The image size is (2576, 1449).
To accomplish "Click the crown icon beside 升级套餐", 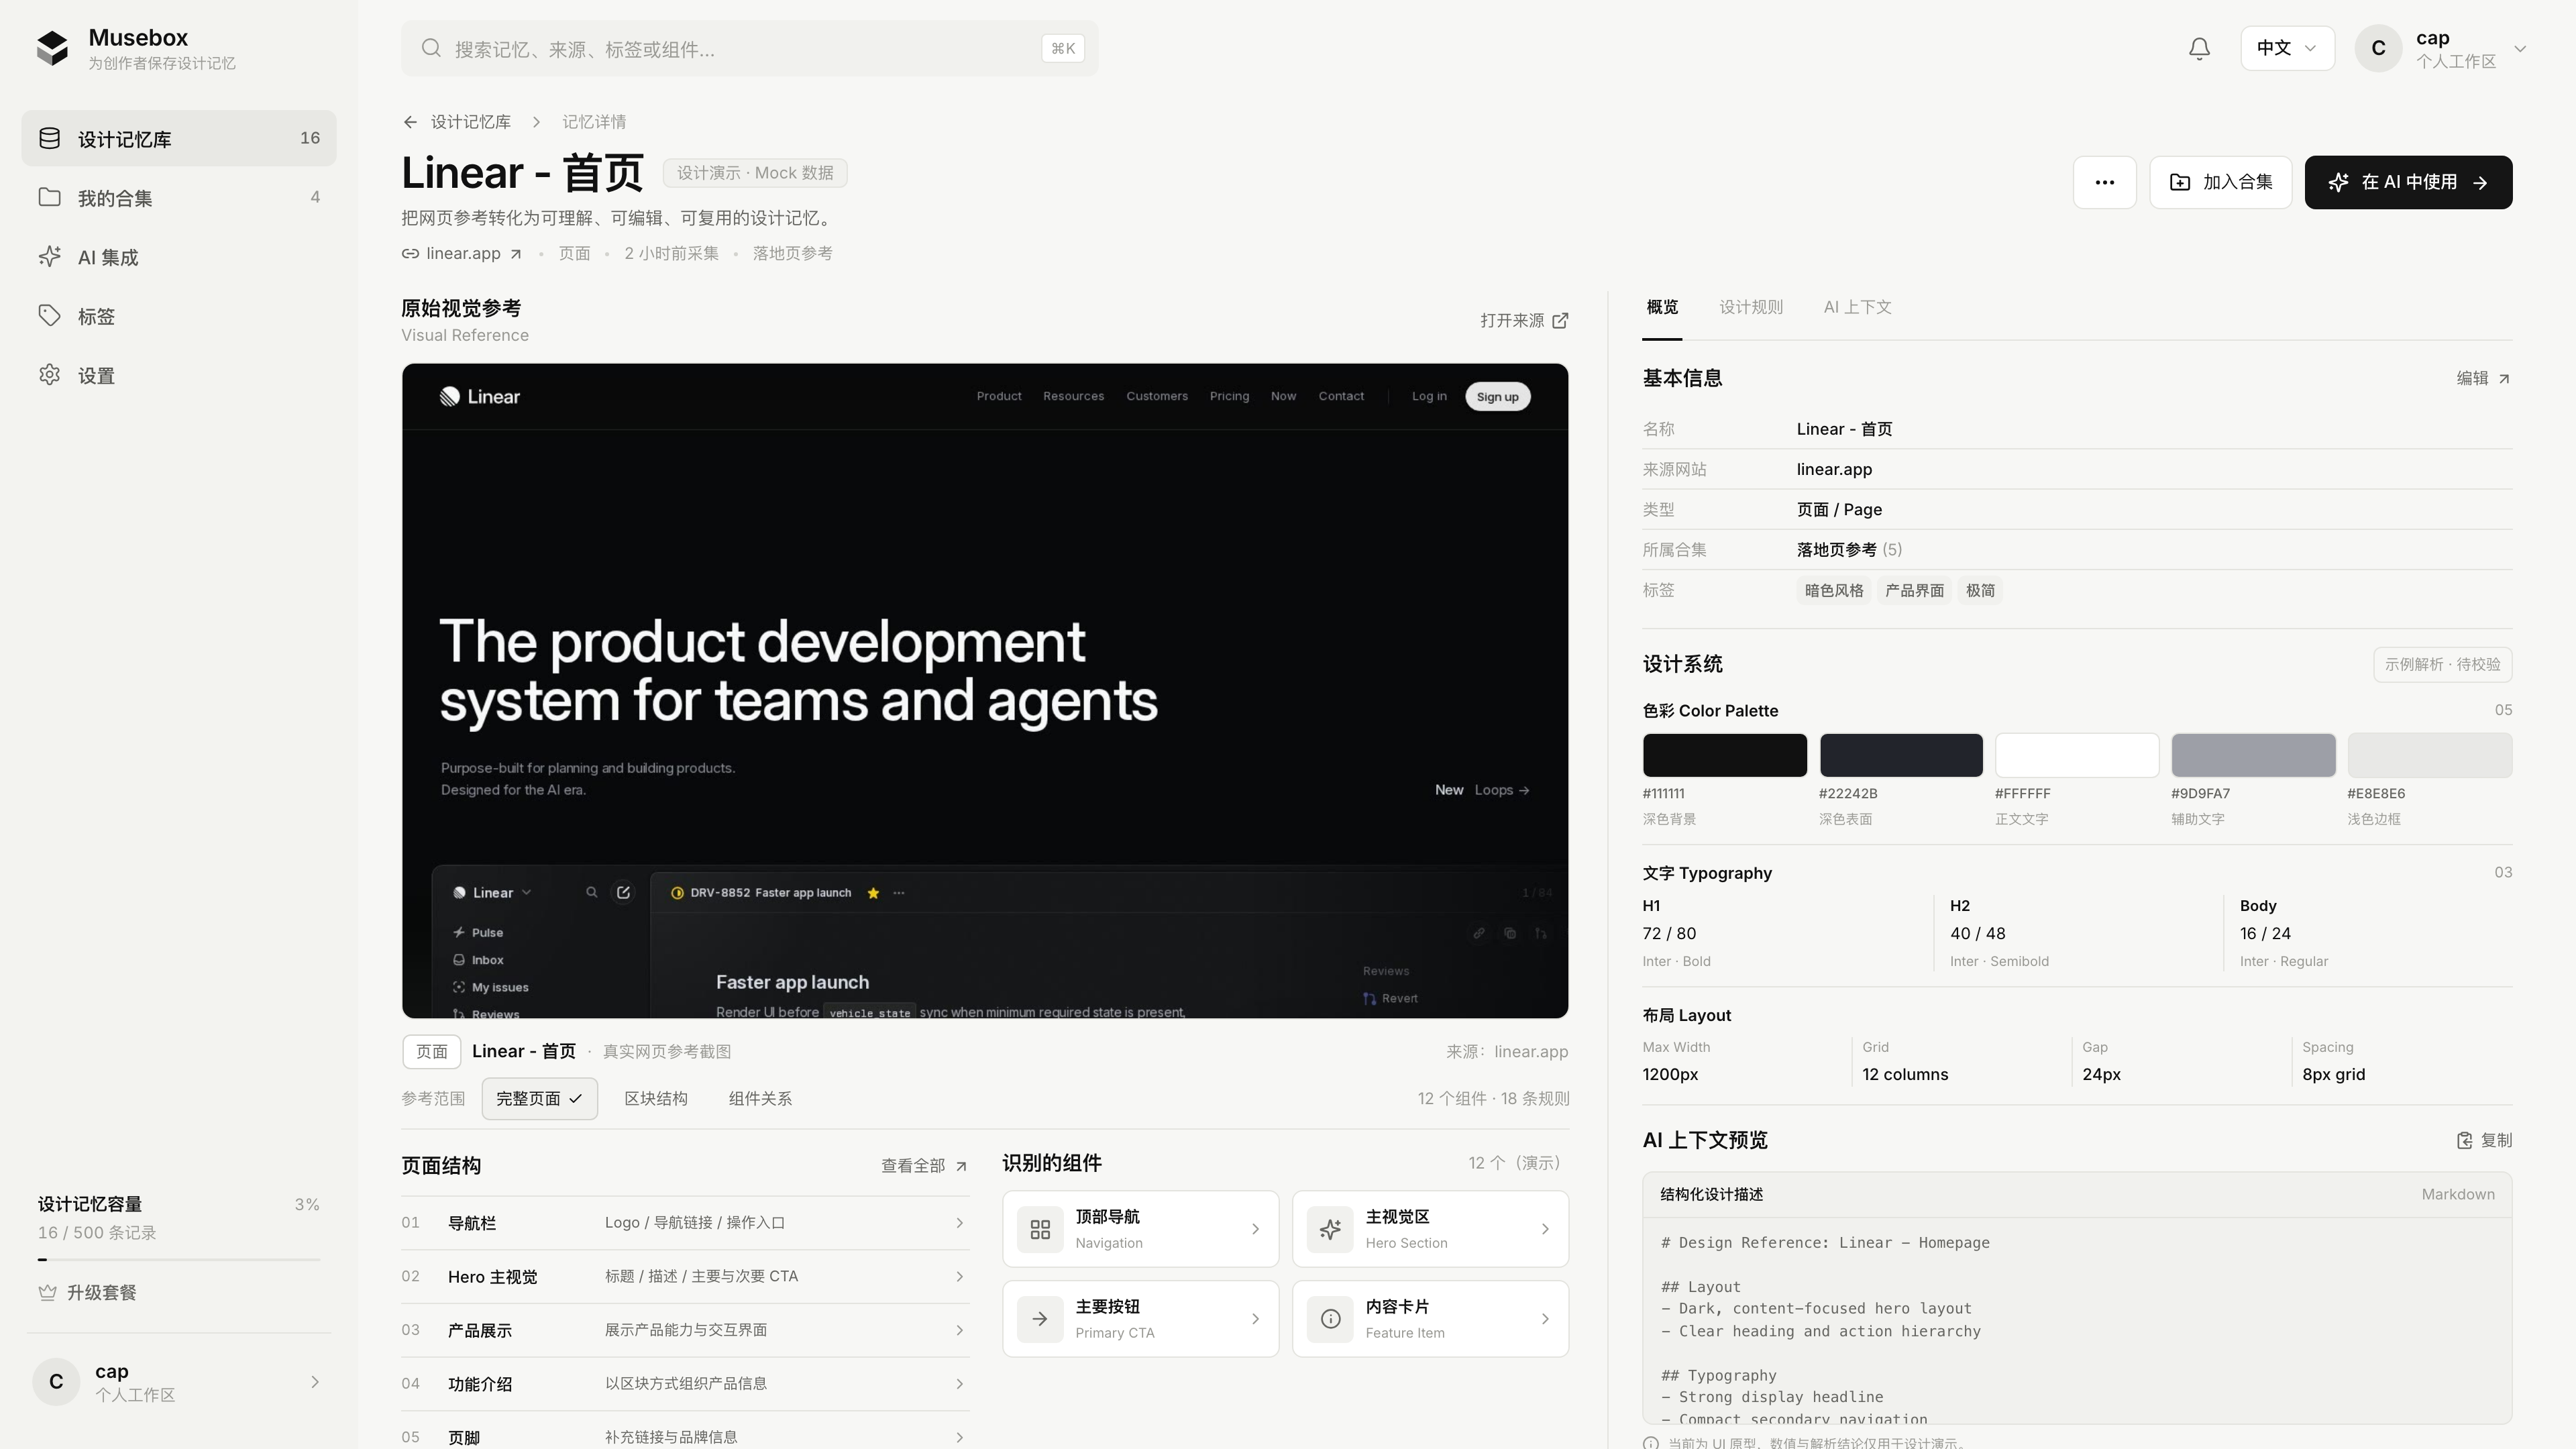I will [47, 1292].
